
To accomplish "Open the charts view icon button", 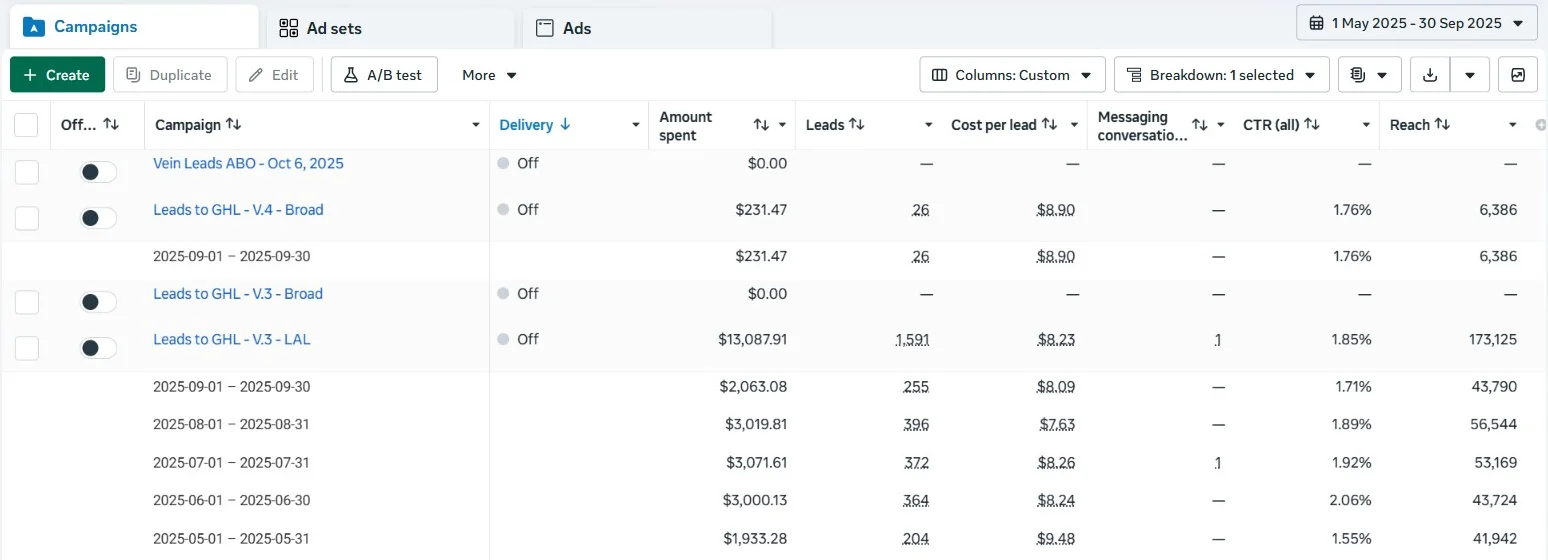I will 1518,75.
